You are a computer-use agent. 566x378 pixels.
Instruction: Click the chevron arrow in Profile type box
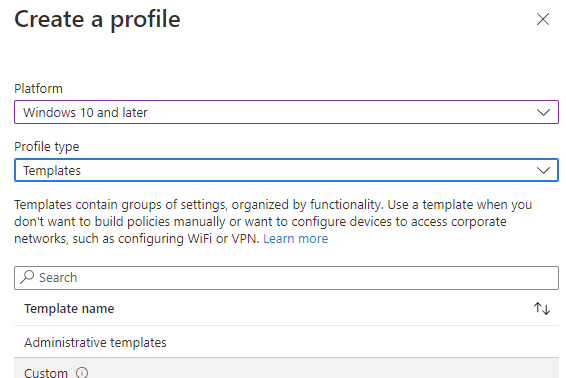pyautogui.click(x=543, y=170)
